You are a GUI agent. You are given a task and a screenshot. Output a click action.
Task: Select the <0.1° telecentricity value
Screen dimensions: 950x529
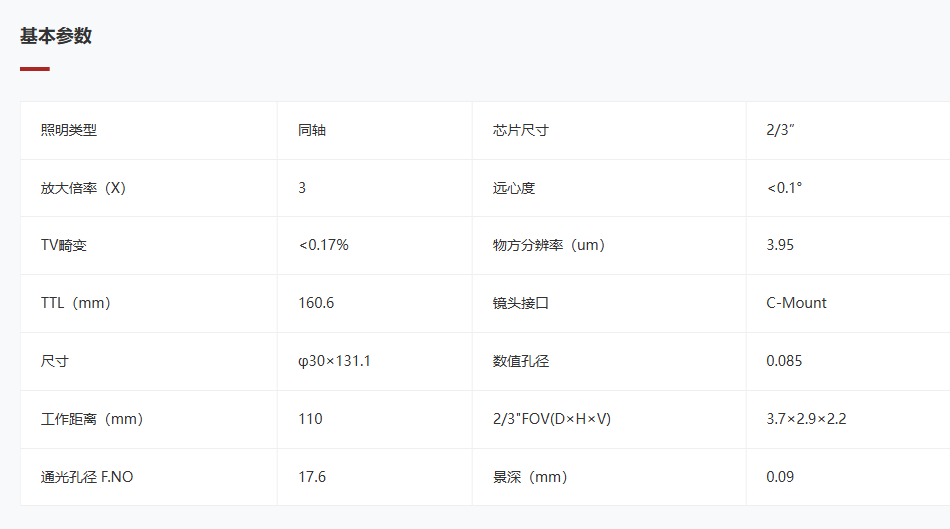[784, 188]
